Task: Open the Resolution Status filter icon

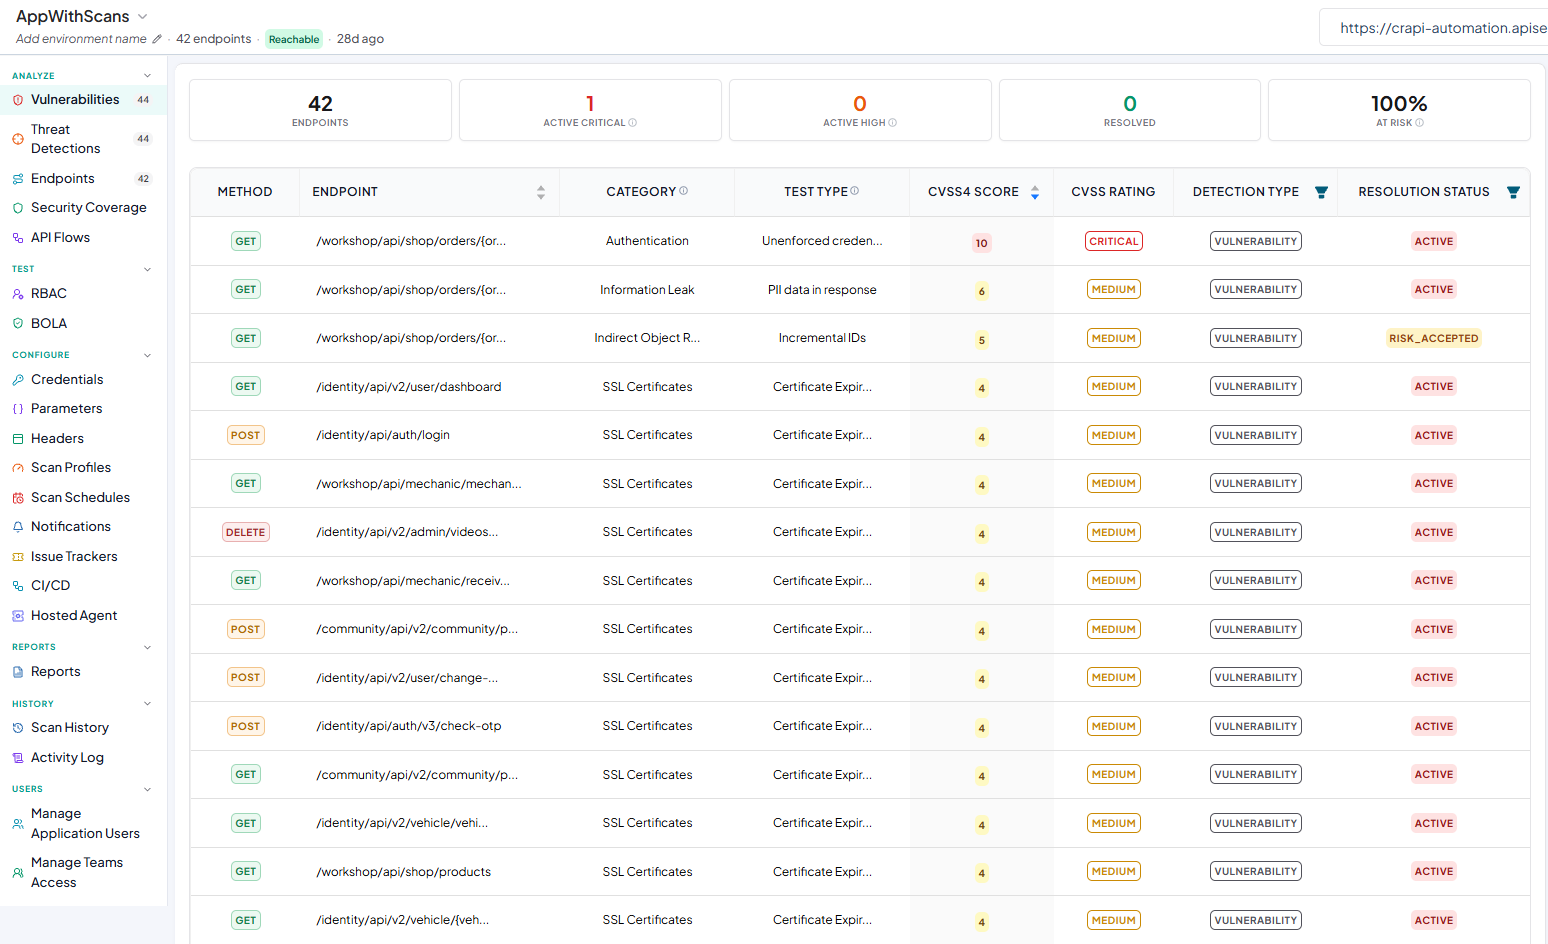Action: [1513, 192]
